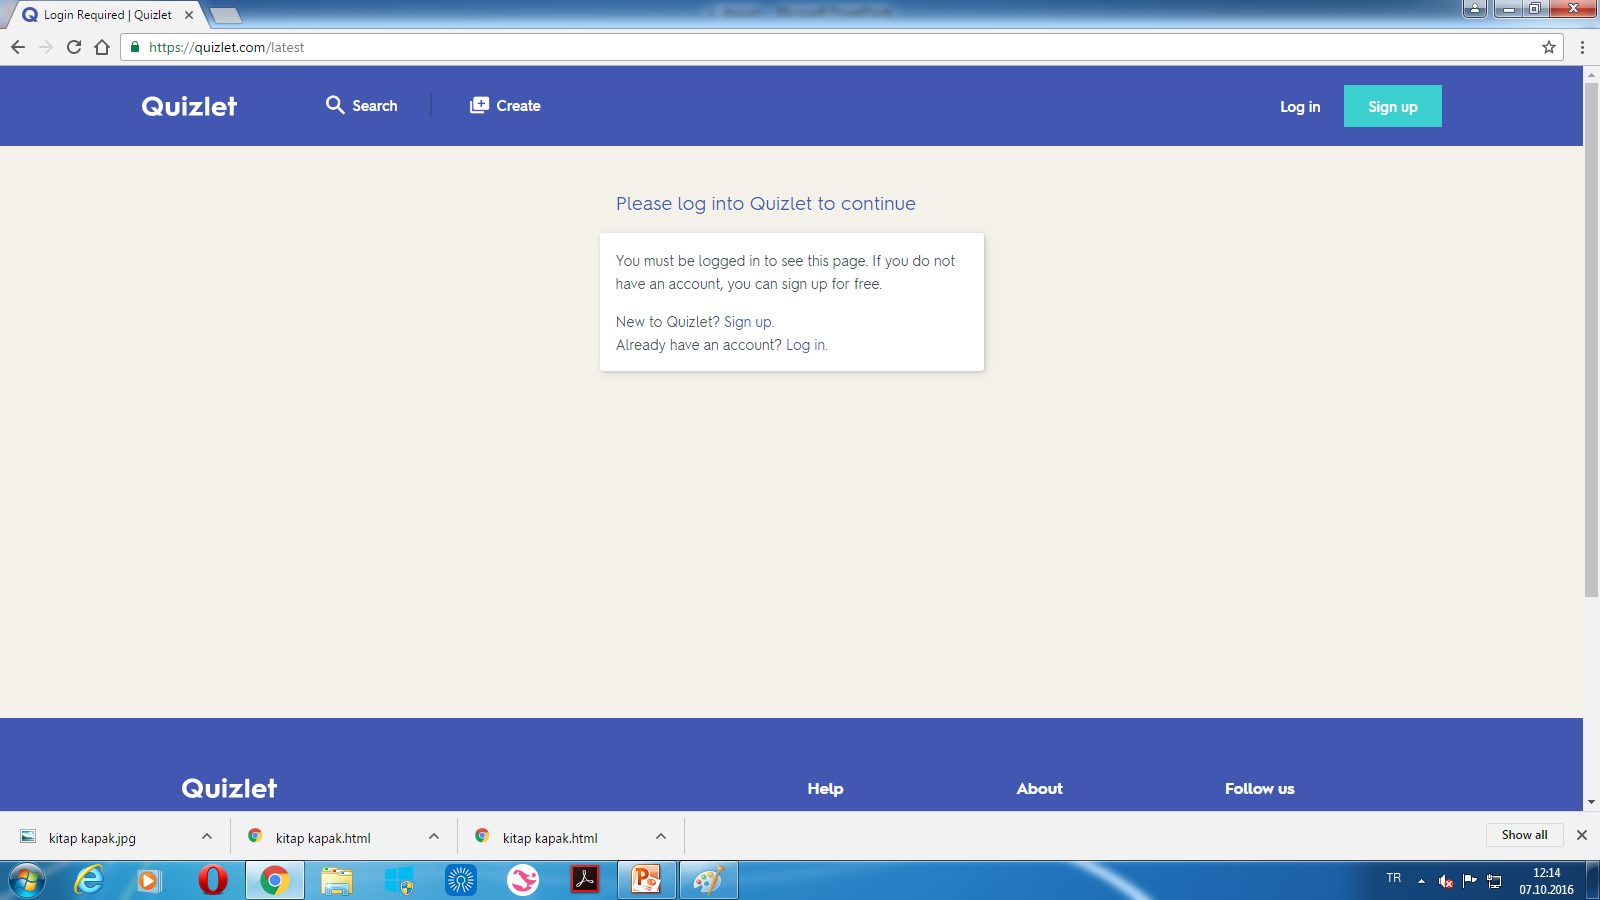Viewport: 1600px width, 900px height.
Task: Expand options for second kitap kapak.html
Action: click(661, 837)
